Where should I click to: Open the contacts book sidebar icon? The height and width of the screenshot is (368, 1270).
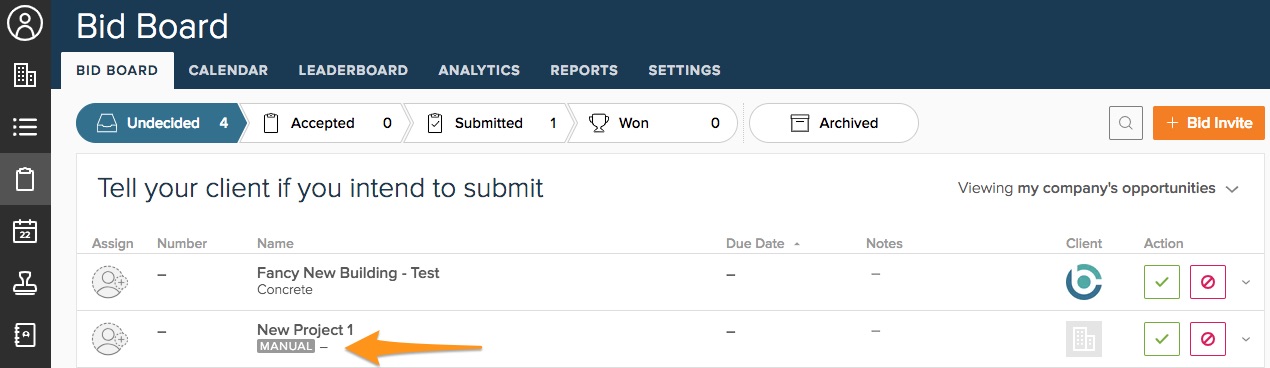click(x=25, y=335)
